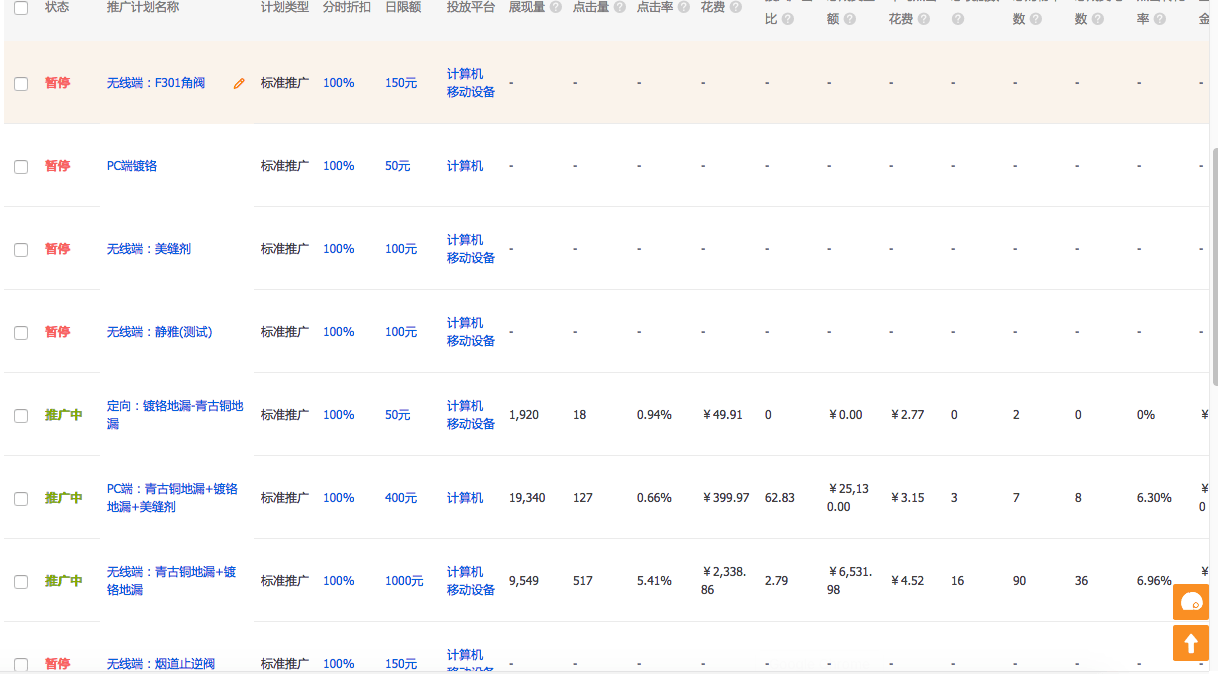Viewport: 1218px width, 674px height.
Task: Click spend value ¥399.97
Action: click(726, 498)
